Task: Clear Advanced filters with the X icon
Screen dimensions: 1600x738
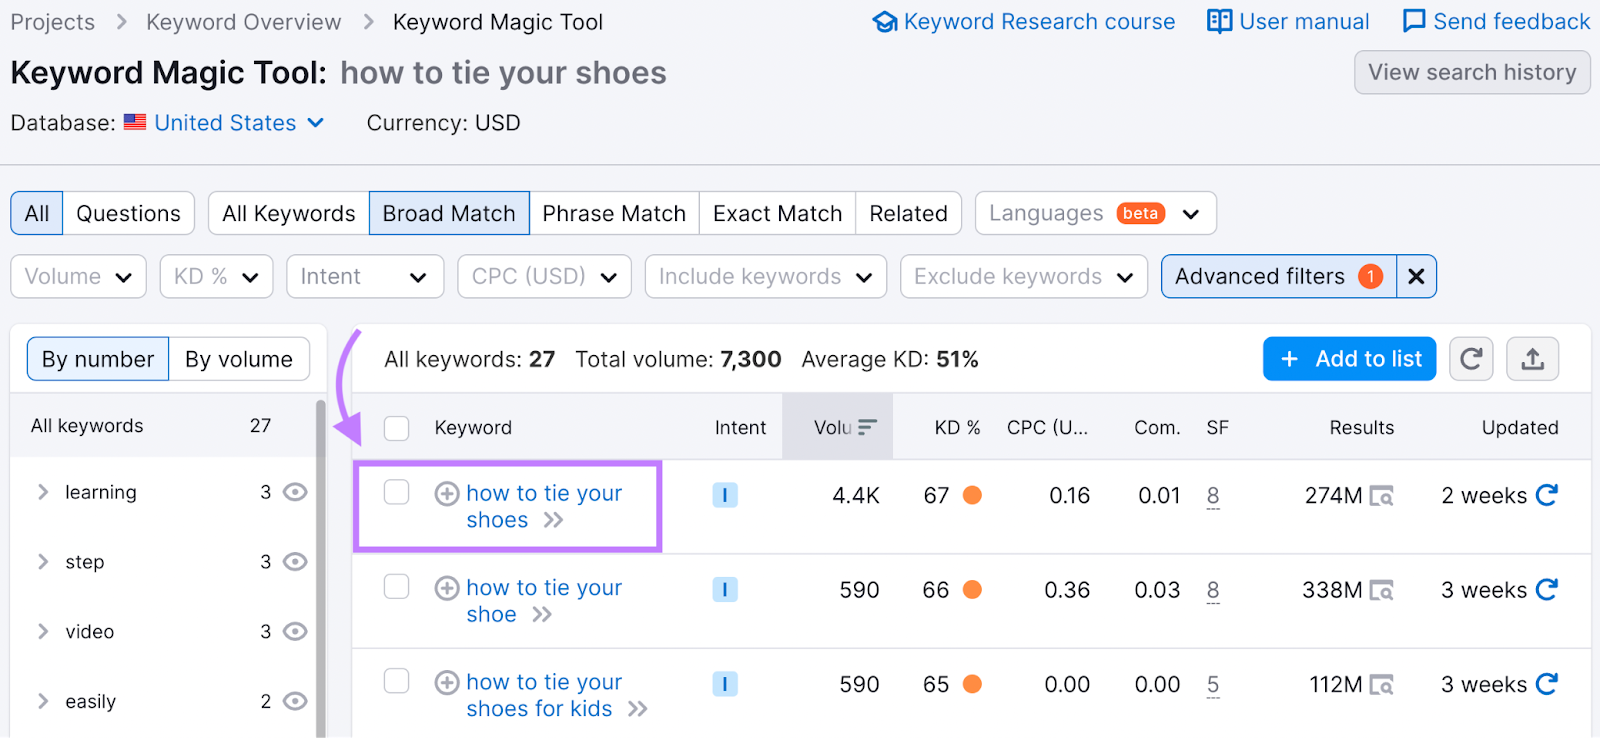Action: (x=1416, y=277)
